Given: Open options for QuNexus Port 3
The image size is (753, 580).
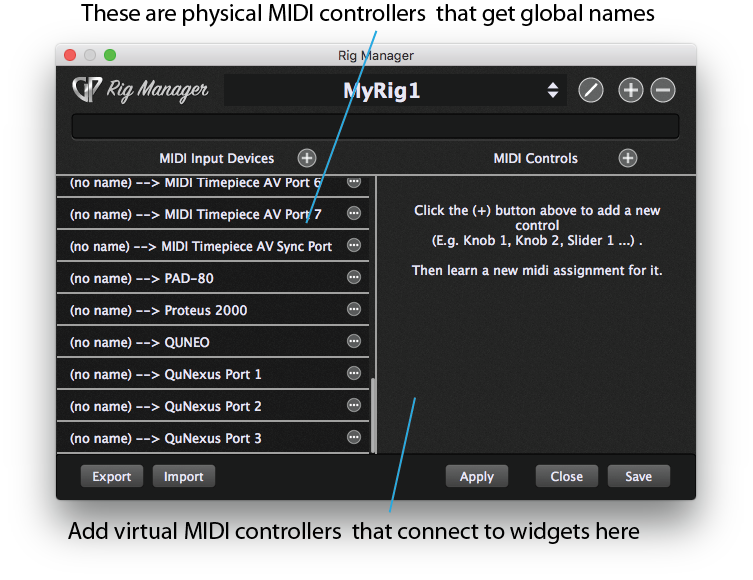Looking at the screenshot, I should click(x=354, y=437).
